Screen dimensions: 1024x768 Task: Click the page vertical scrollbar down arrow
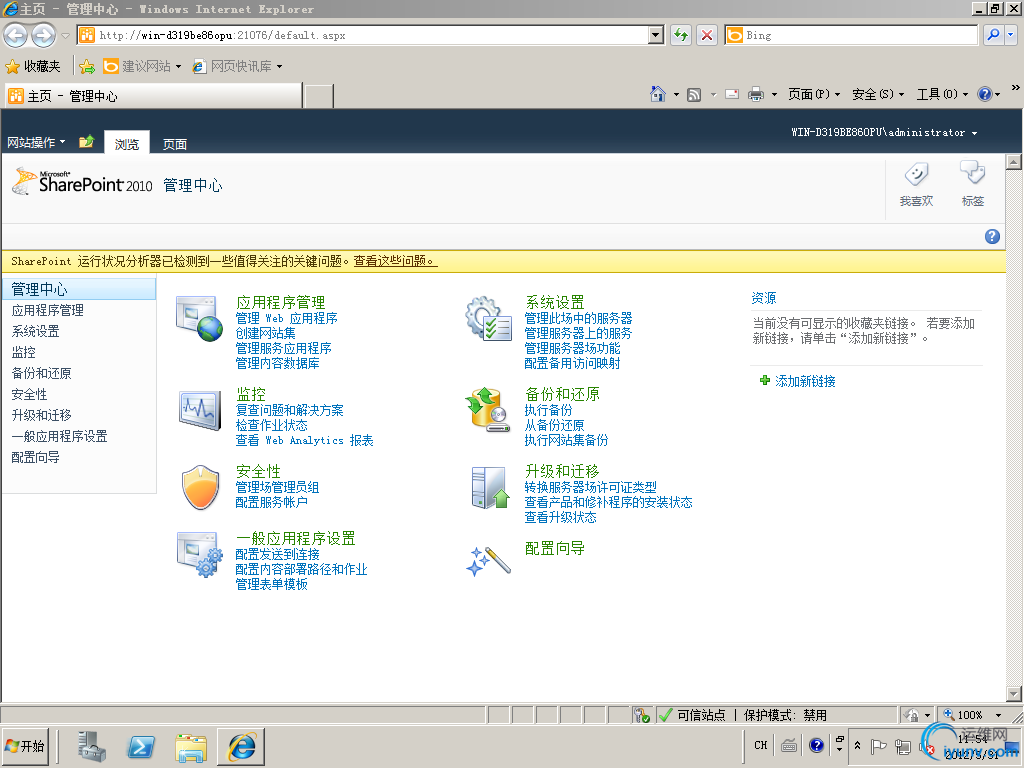(1014, 694)
